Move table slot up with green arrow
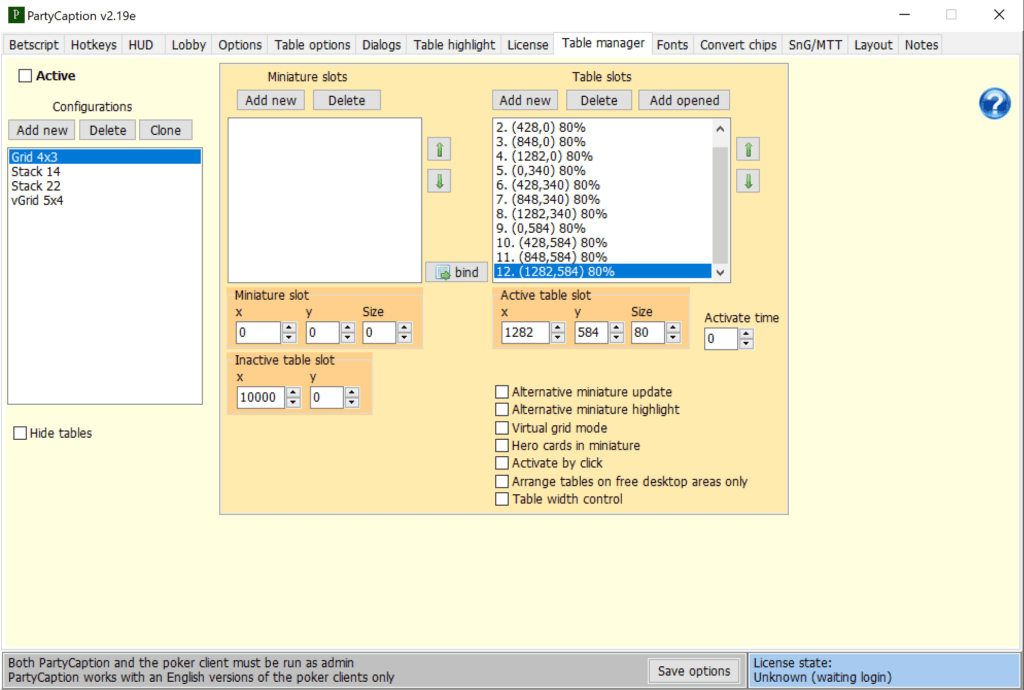The height and width of the screenshot is (690, 1024). [x=748, y=149]
